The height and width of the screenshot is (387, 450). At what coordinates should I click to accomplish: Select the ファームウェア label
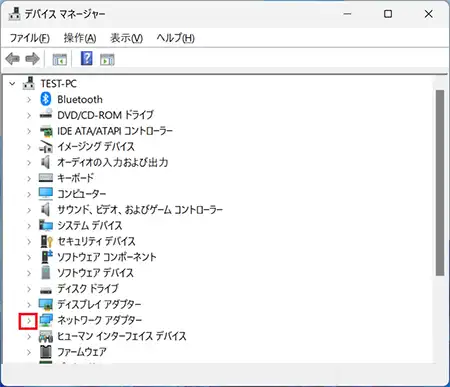82,352
